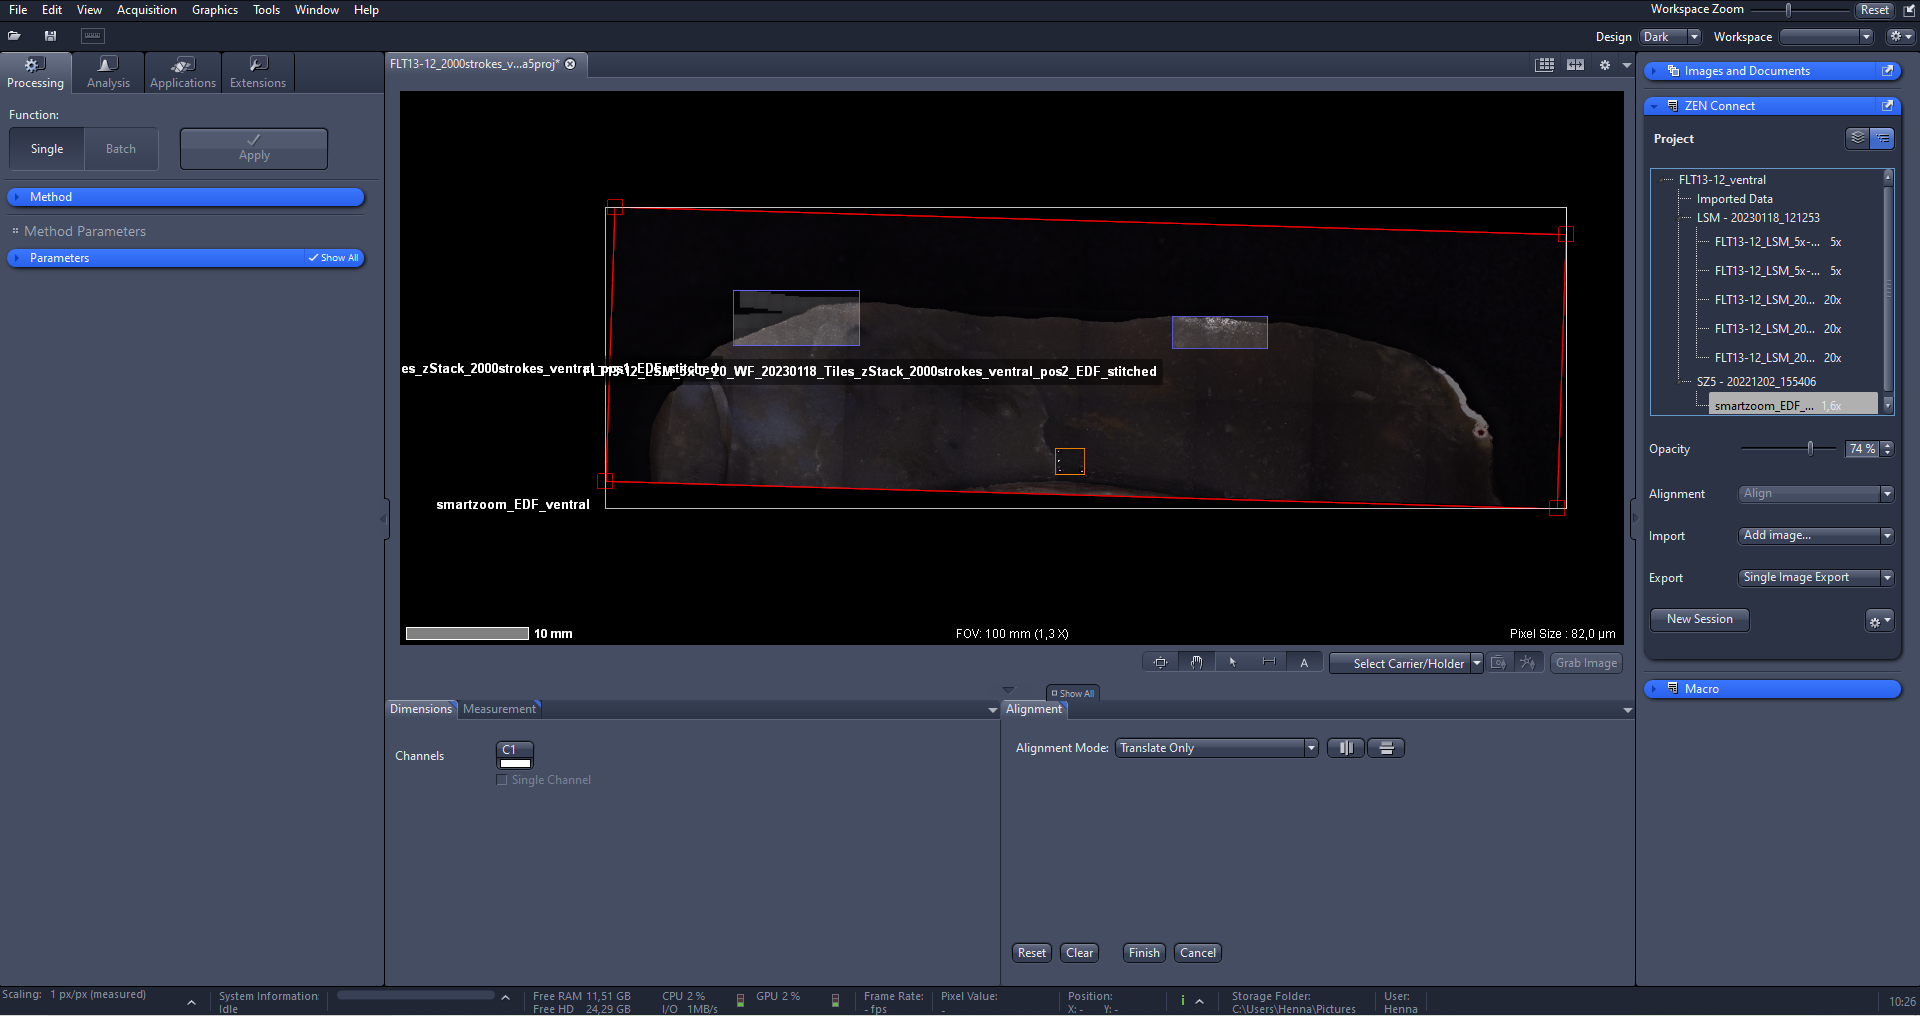
Task: Click the fit-to-view crosshair tool icon
Action: pyautogui.click(x=1160, y=662)
